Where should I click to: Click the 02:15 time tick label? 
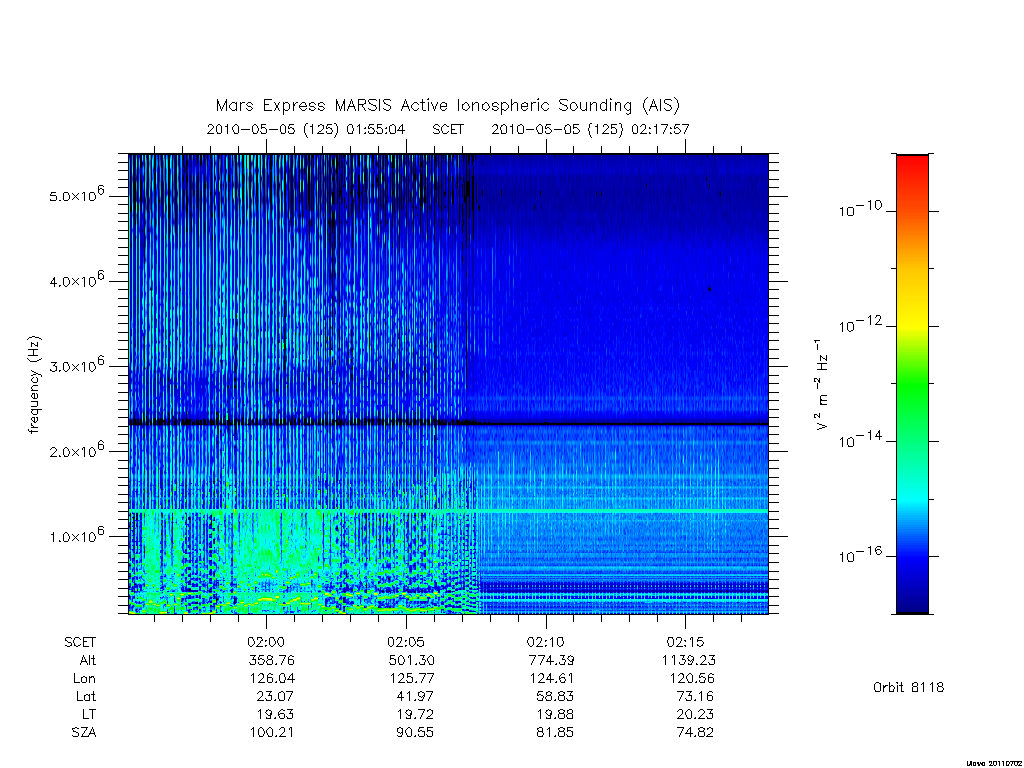pos(686,642)
